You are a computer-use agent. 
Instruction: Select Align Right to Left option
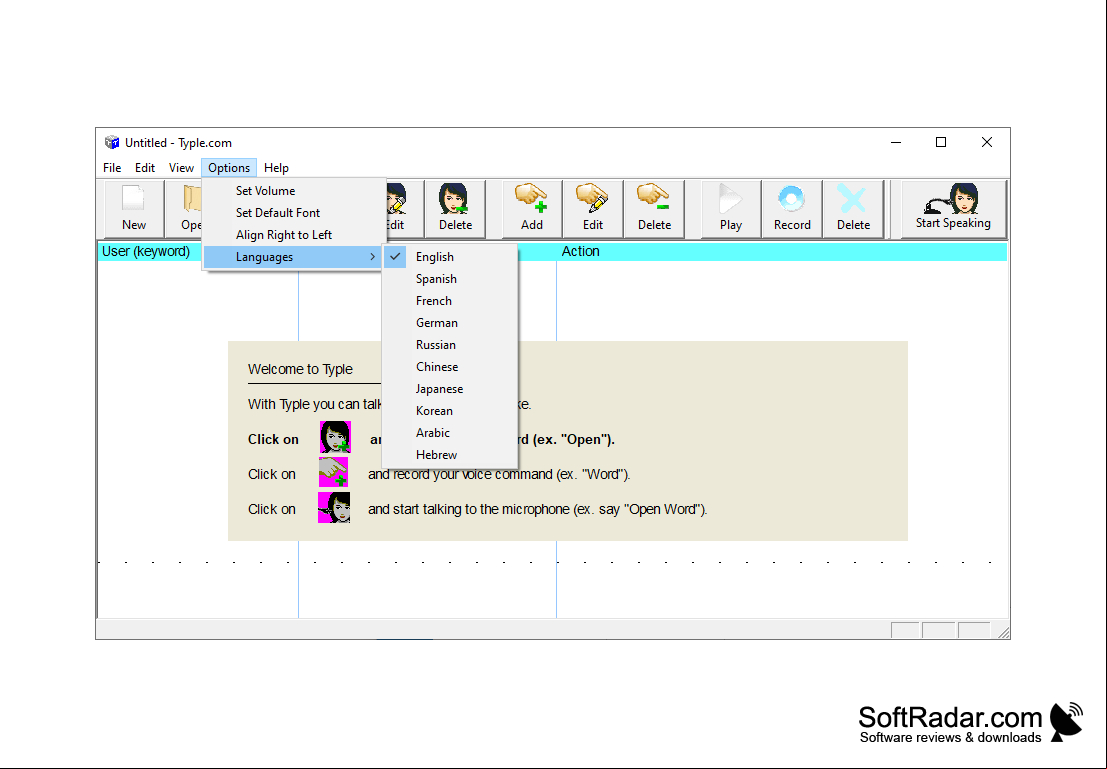[x=294, y=234]
